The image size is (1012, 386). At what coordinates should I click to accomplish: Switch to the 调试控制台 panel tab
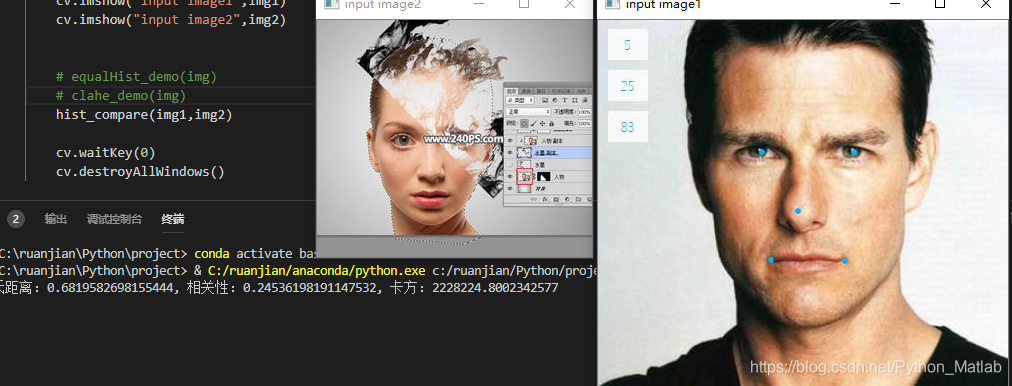click(114, 219)
